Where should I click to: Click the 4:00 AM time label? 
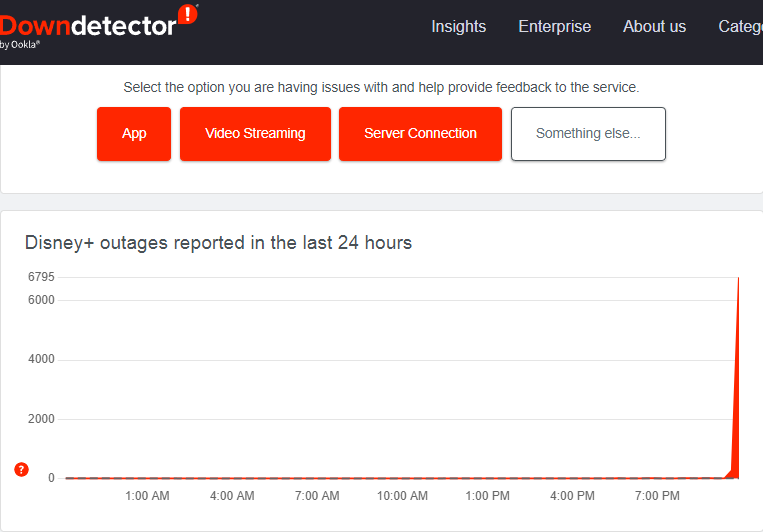tap(232, 496)
